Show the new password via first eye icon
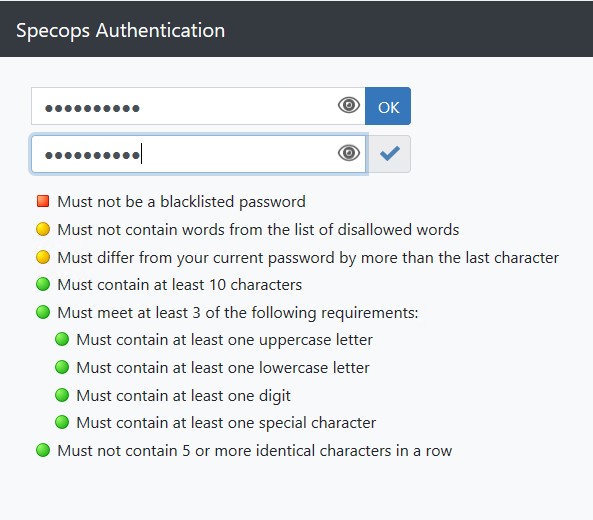The height and width of the screenshot is (520, 593). tap(349, 105)
